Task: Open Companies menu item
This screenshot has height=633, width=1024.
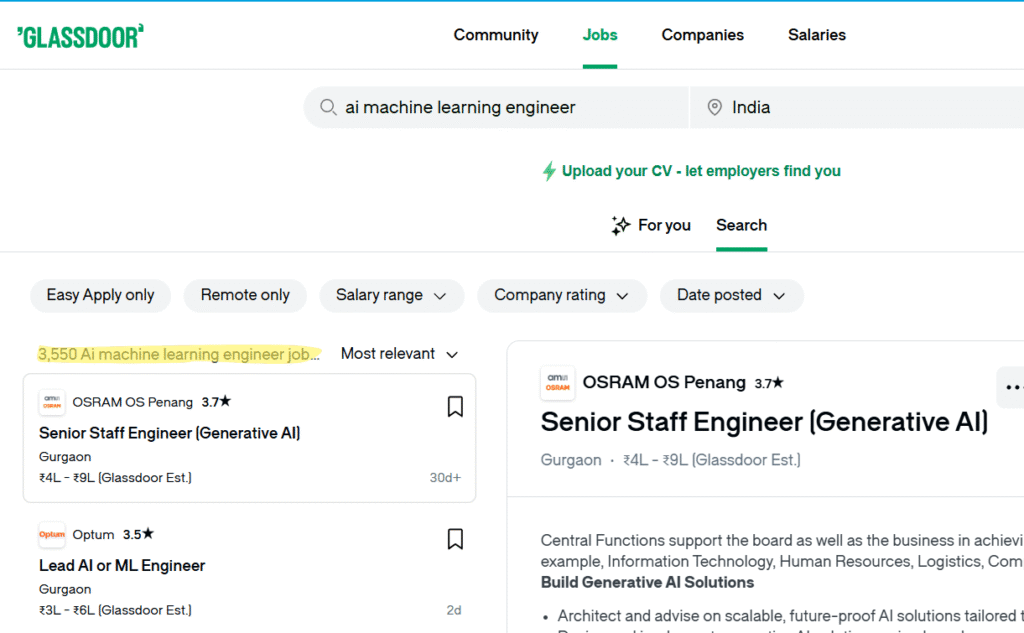Action: (x=703, y=35)
